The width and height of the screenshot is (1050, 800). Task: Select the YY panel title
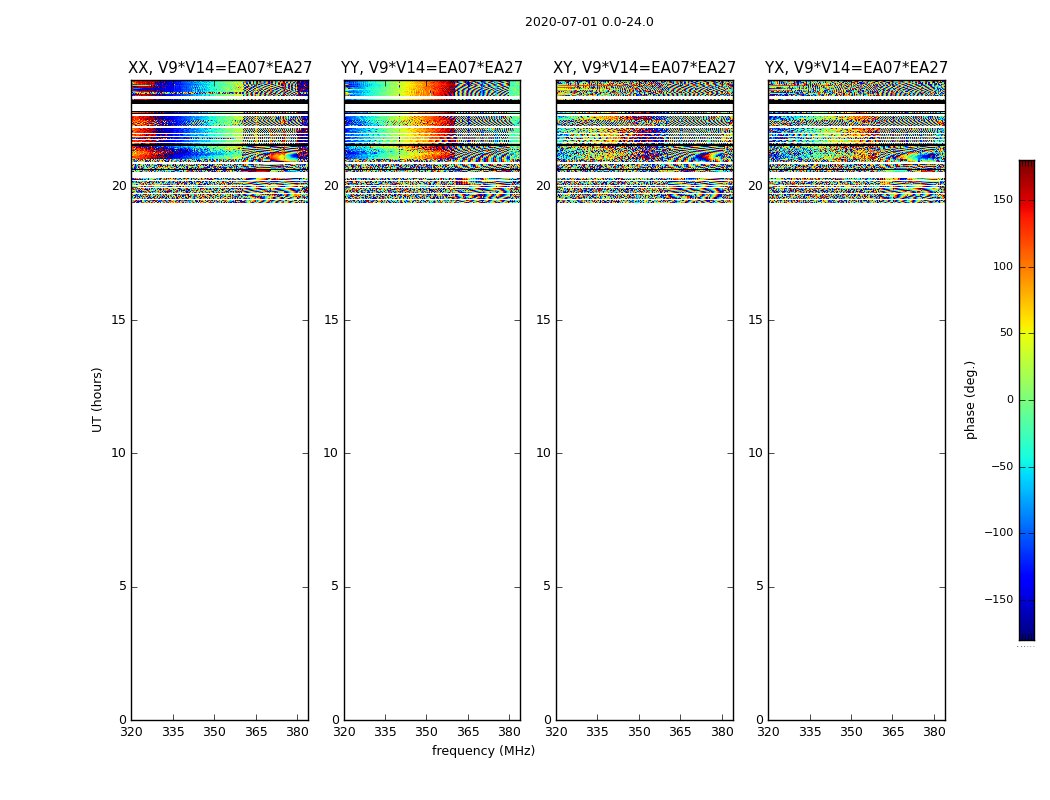click(x=432, y=68)
